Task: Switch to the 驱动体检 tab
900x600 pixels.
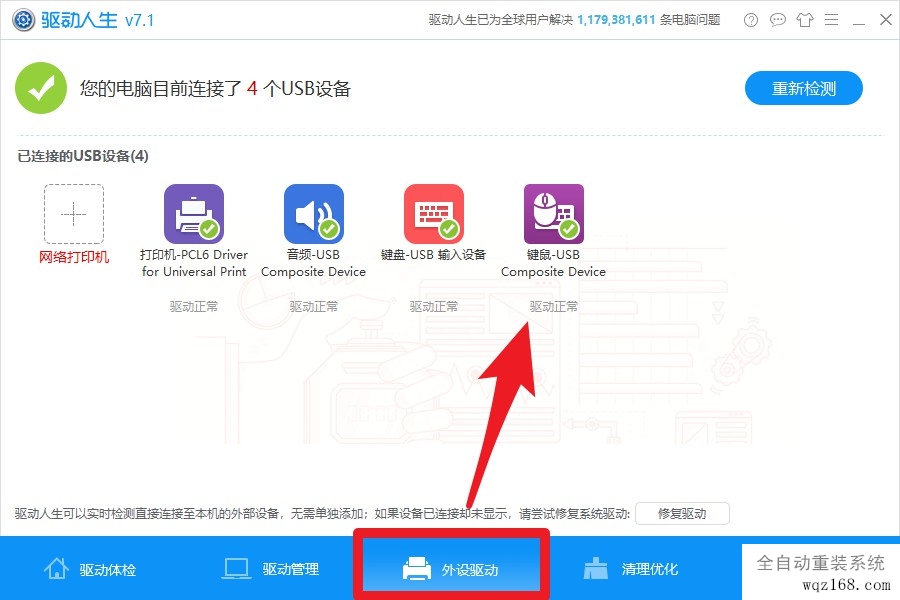Action: (91, 569)
